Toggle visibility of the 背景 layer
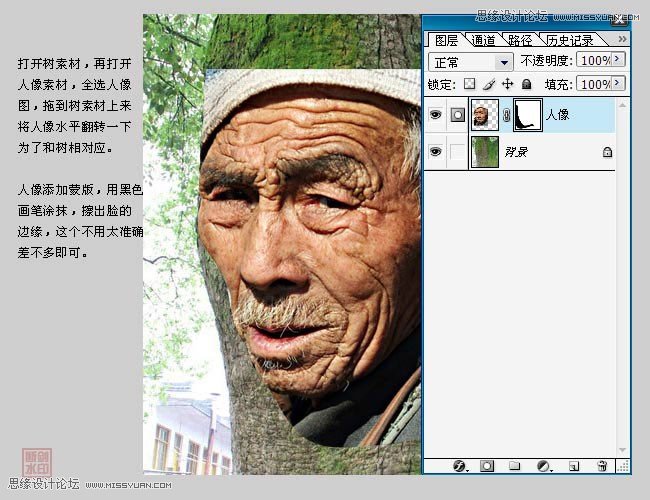This screenshot has height=500, width=650. point(435,152)
